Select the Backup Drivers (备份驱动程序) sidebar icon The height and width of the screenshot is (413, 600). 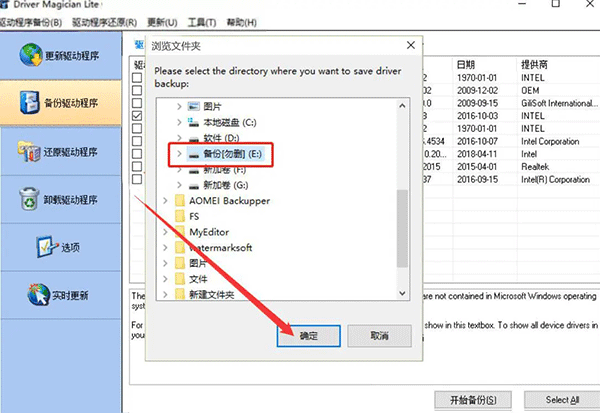pos(29,102)
